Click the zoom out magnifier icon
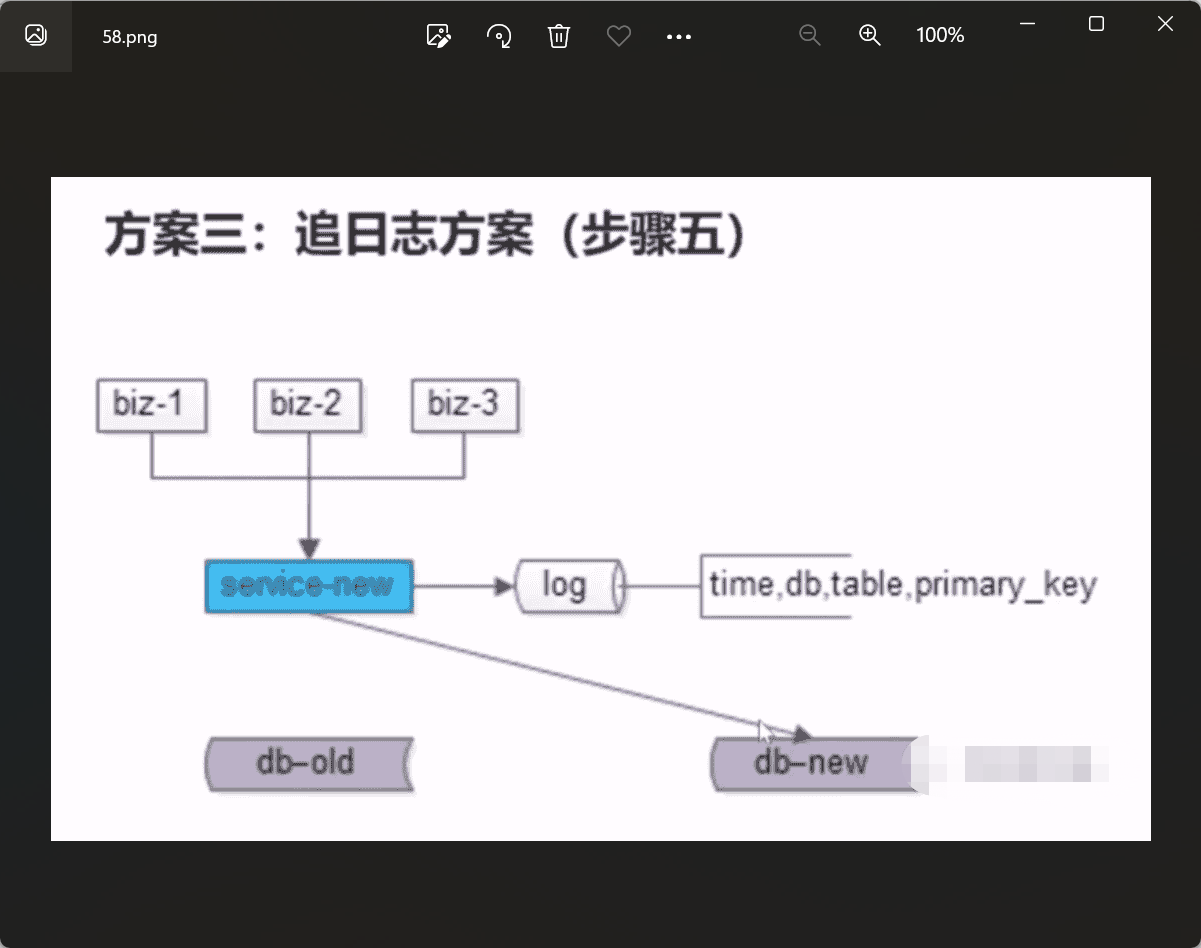This screenshot has width=1201, height=948. pos(810,35)
